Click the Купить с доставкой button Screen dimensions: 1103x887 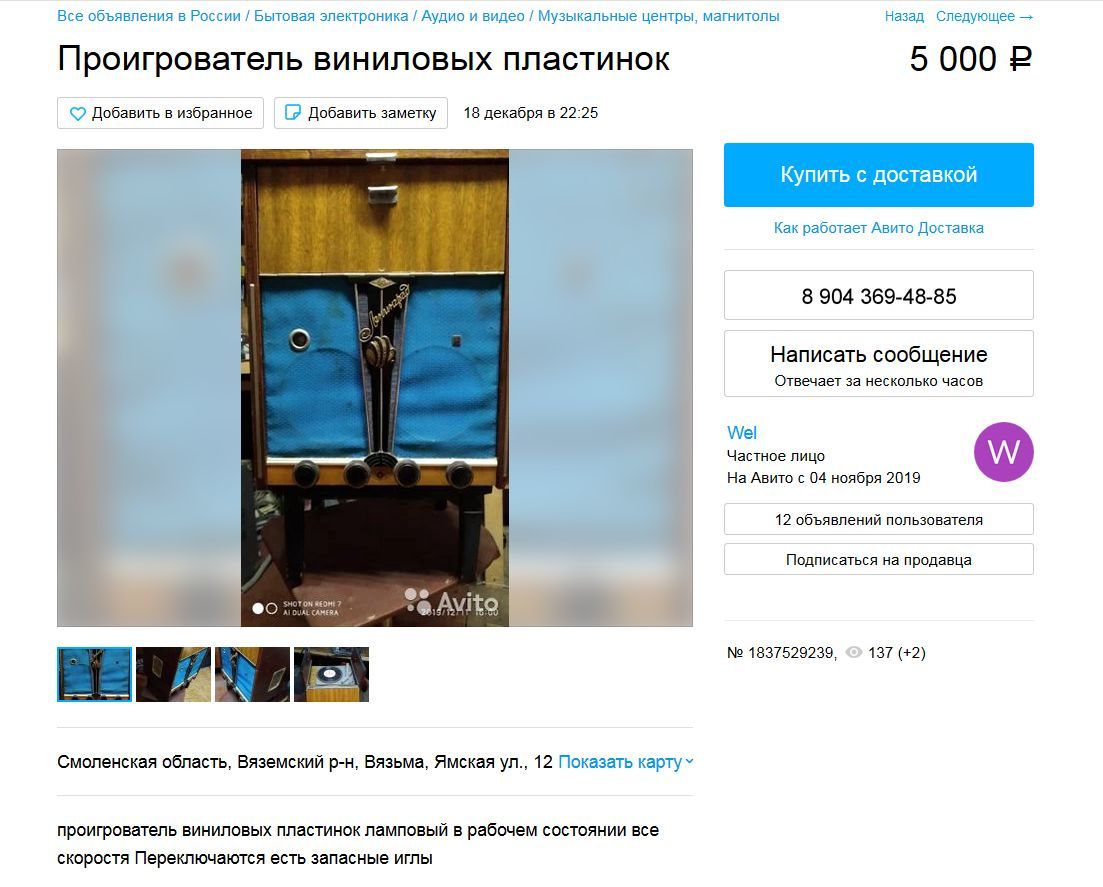[x=879, y=174]
